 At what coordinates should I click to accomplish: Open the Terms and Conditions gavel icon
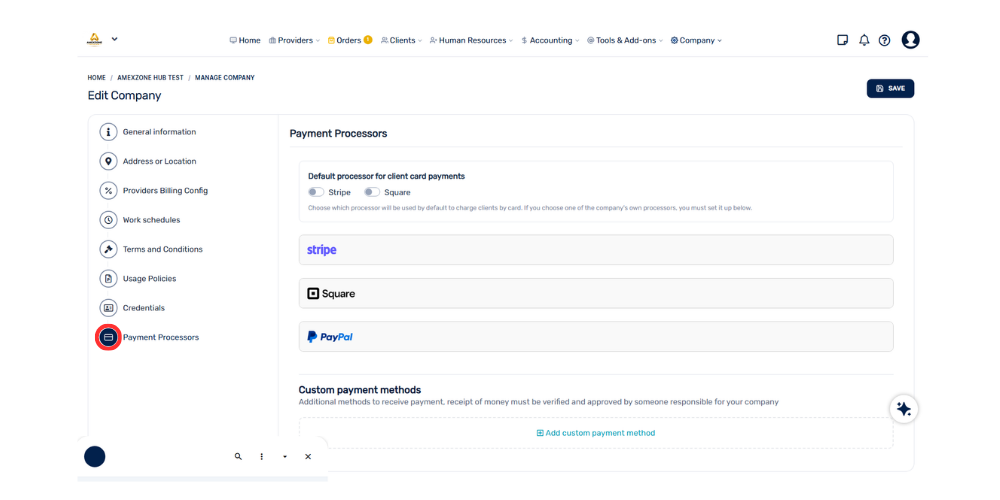[108, 249]
